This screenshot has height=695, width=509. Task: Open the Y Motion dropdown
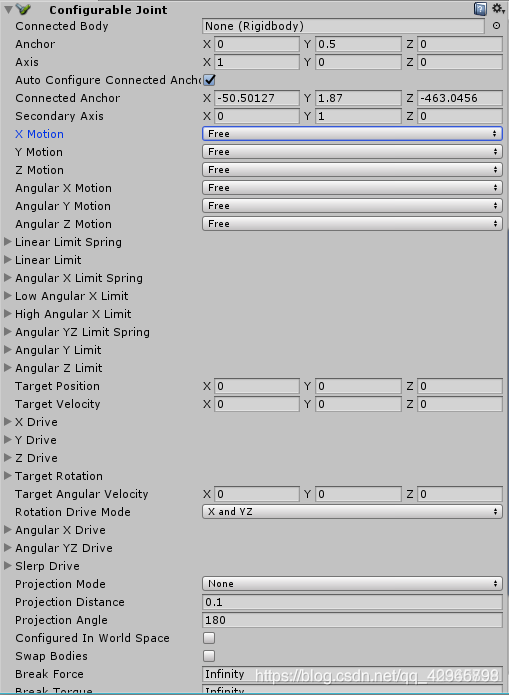pyautogui.click(x=352, y=152)
